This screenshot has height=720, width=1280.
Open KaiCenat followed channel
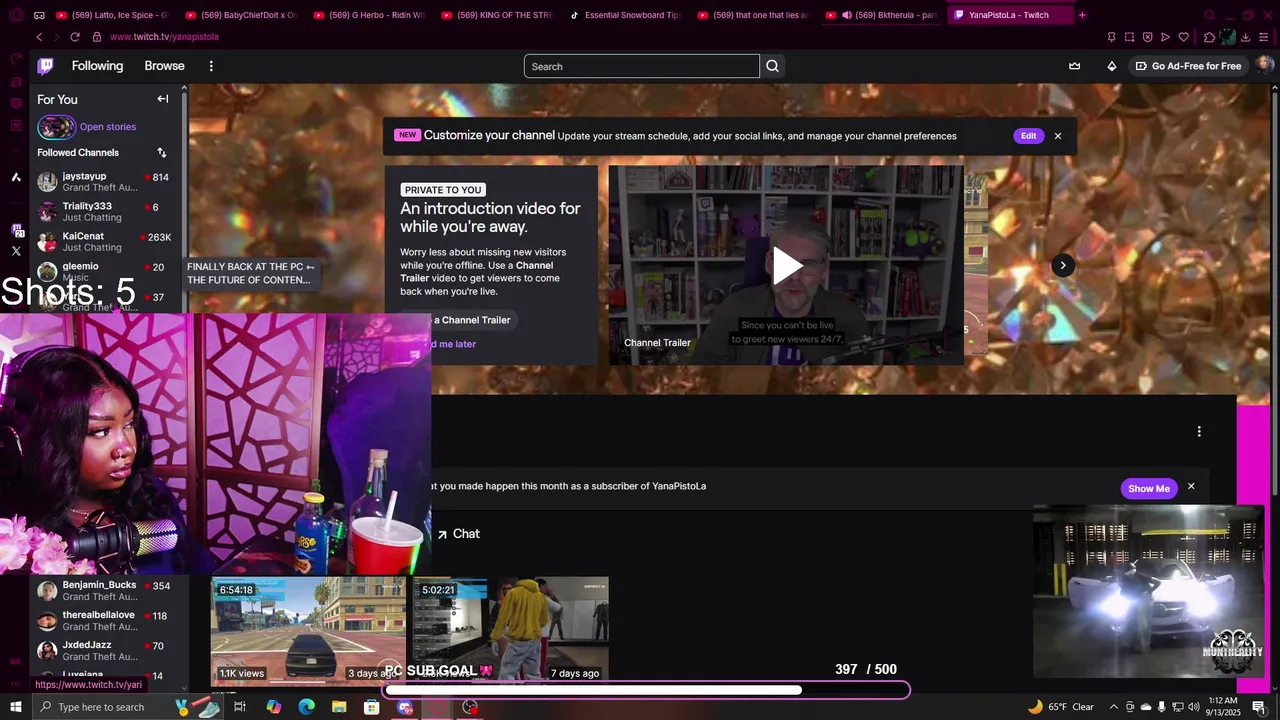point(104,242)
